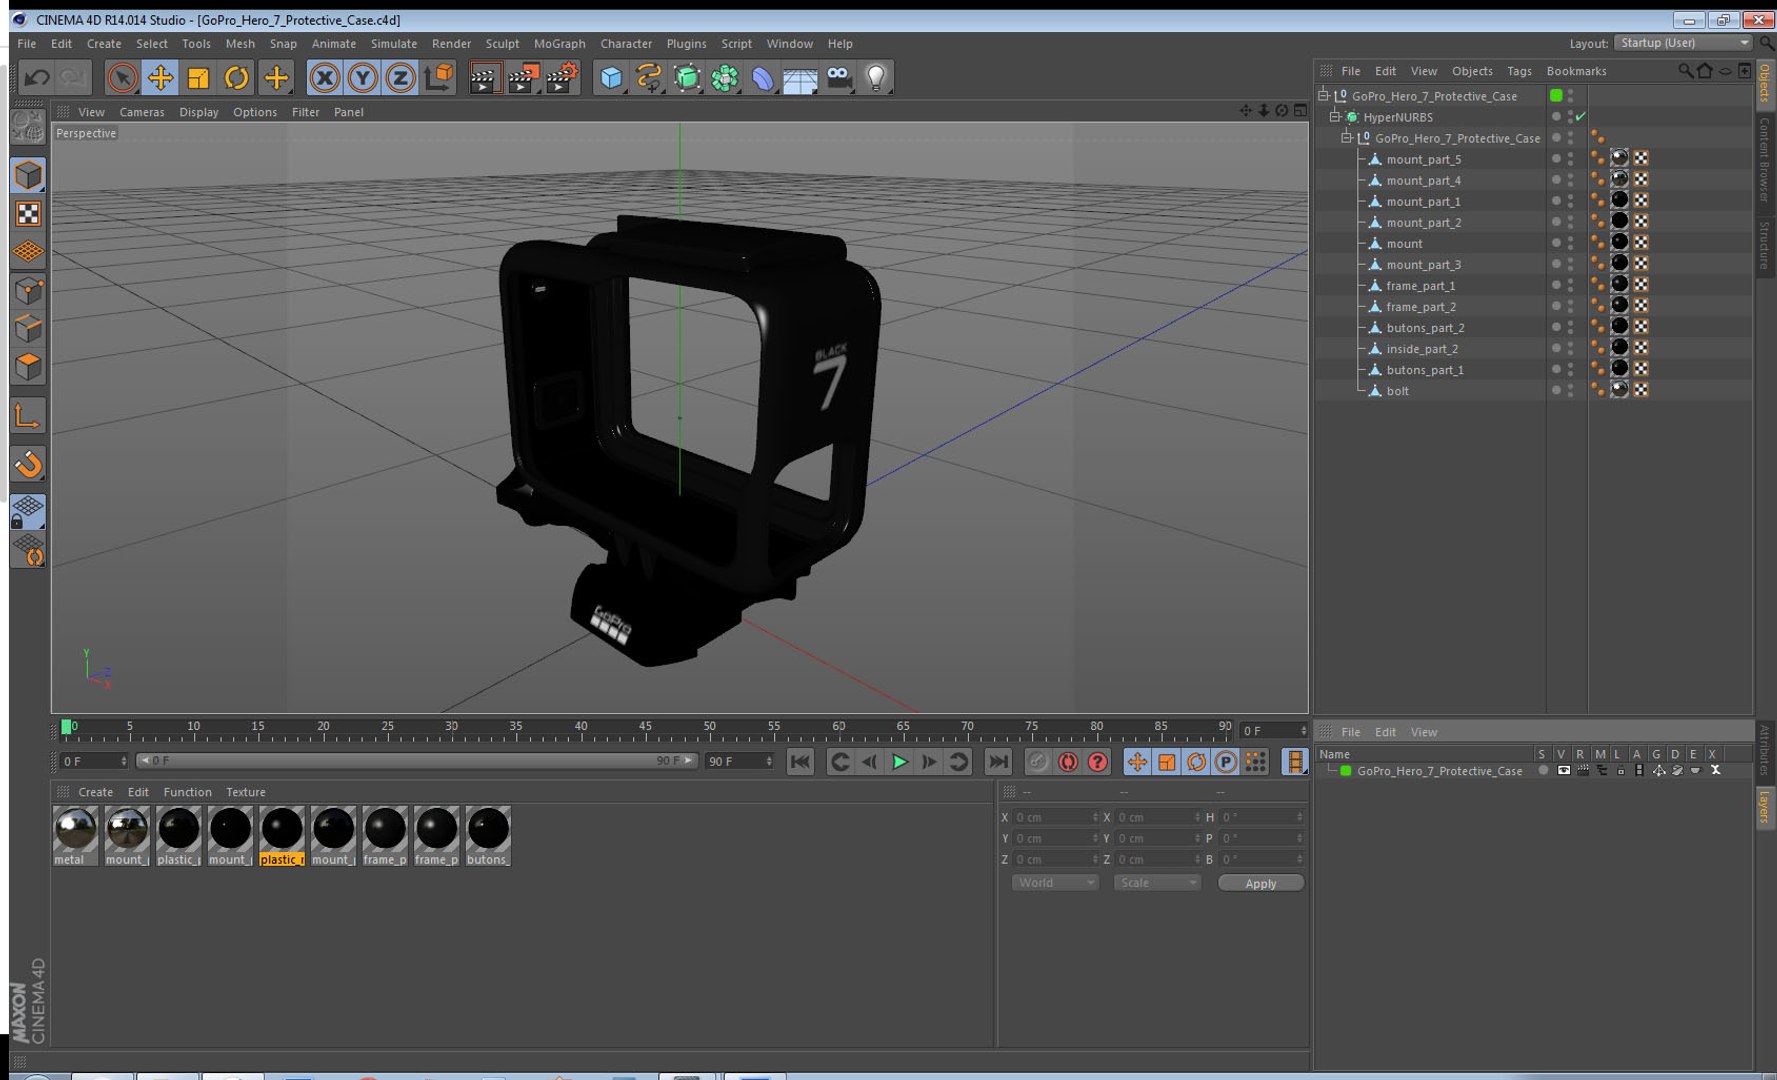Open the Bookmarks menu in object manager
Viewport: 1777px width, 1080px height.
[x=1576, y=71]
